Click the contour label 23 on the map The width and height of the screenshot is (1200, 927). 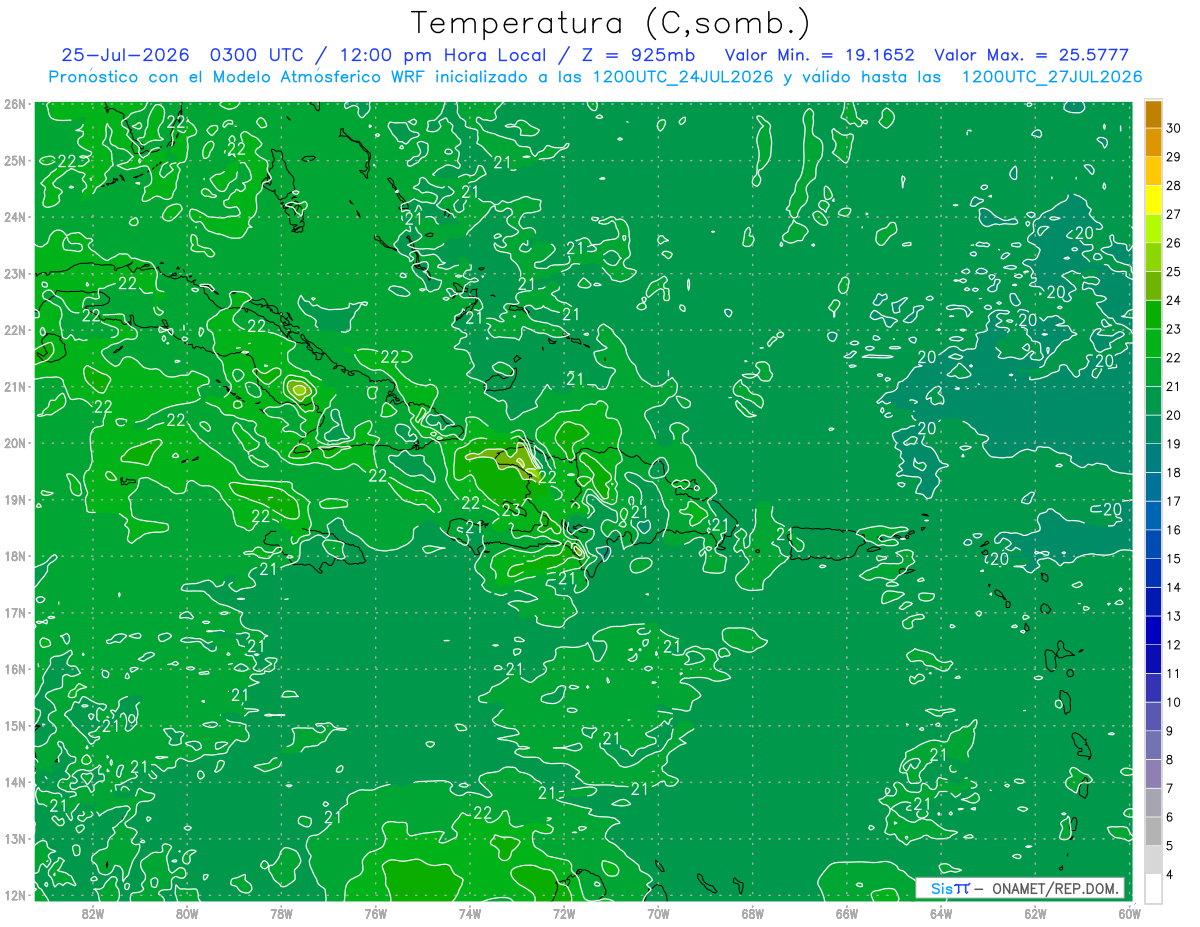point(510,510)
